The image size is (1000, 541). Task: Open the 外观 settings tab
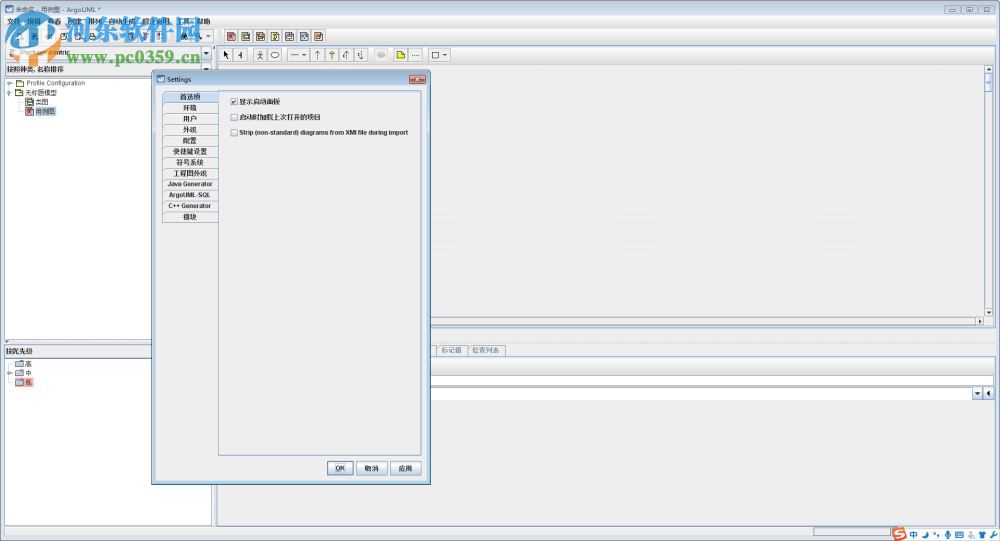(190, 130)
